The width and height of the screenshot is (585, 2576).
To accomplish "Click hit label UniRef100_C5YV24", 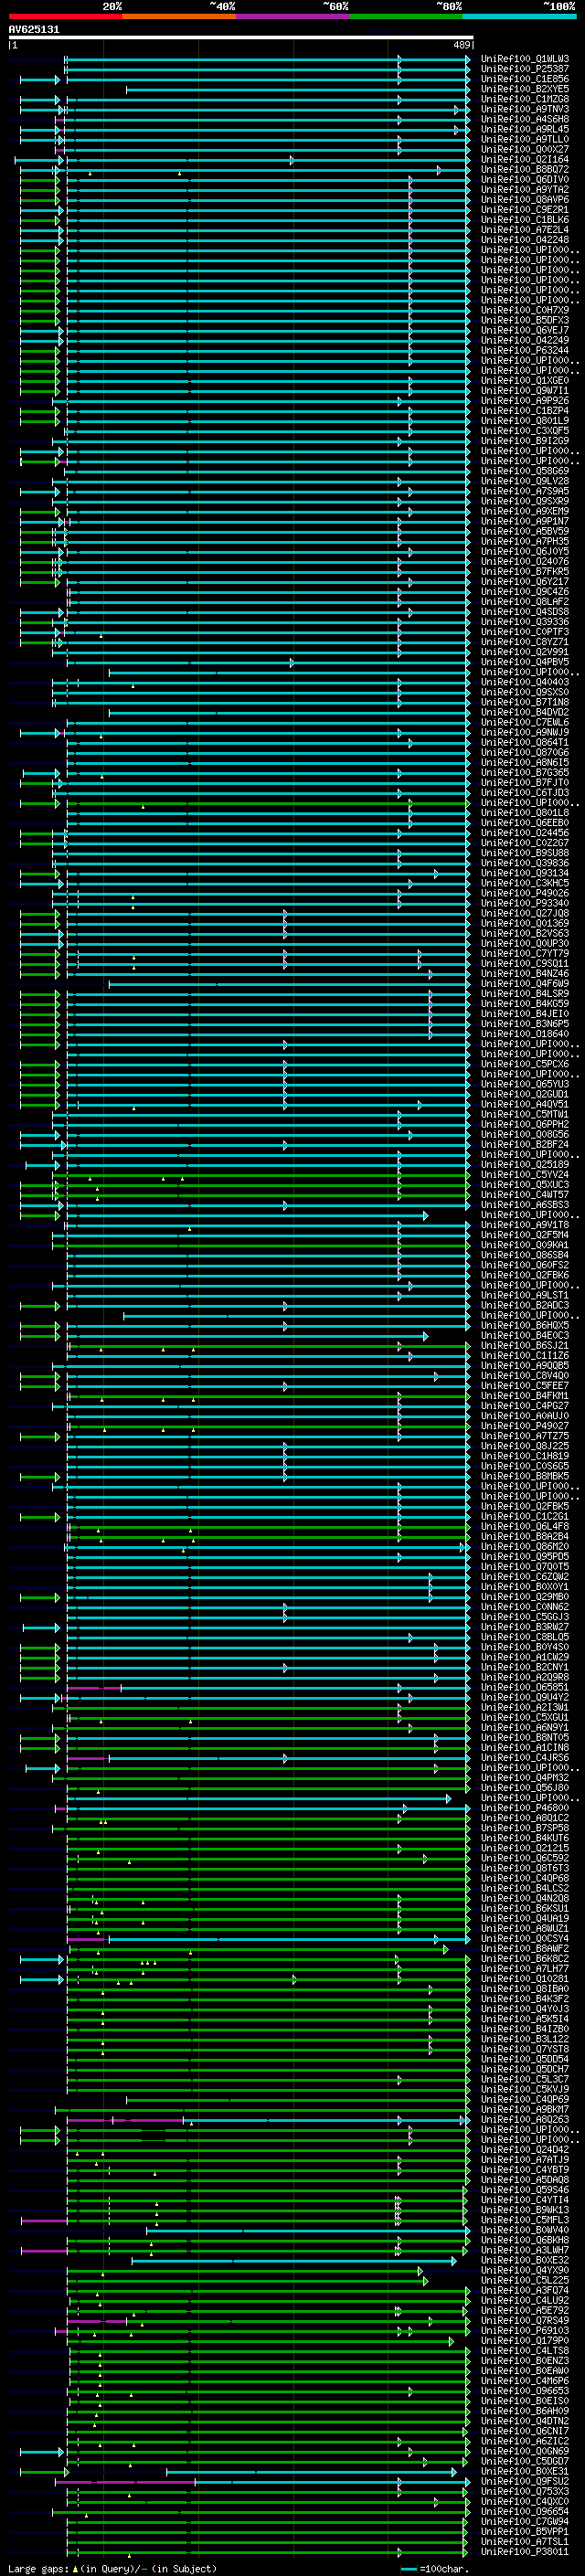I will (x=525, y=1175).
